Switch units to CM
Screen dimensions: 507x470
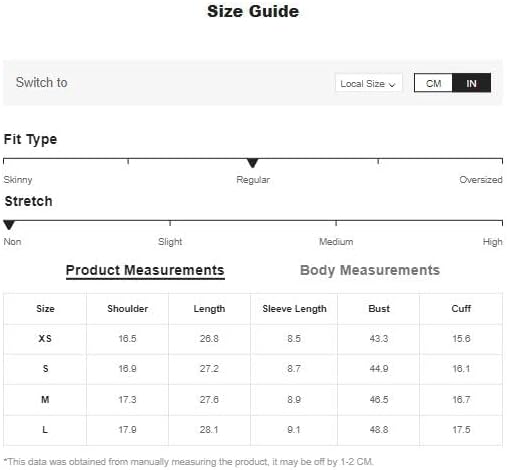click(433, 83)
